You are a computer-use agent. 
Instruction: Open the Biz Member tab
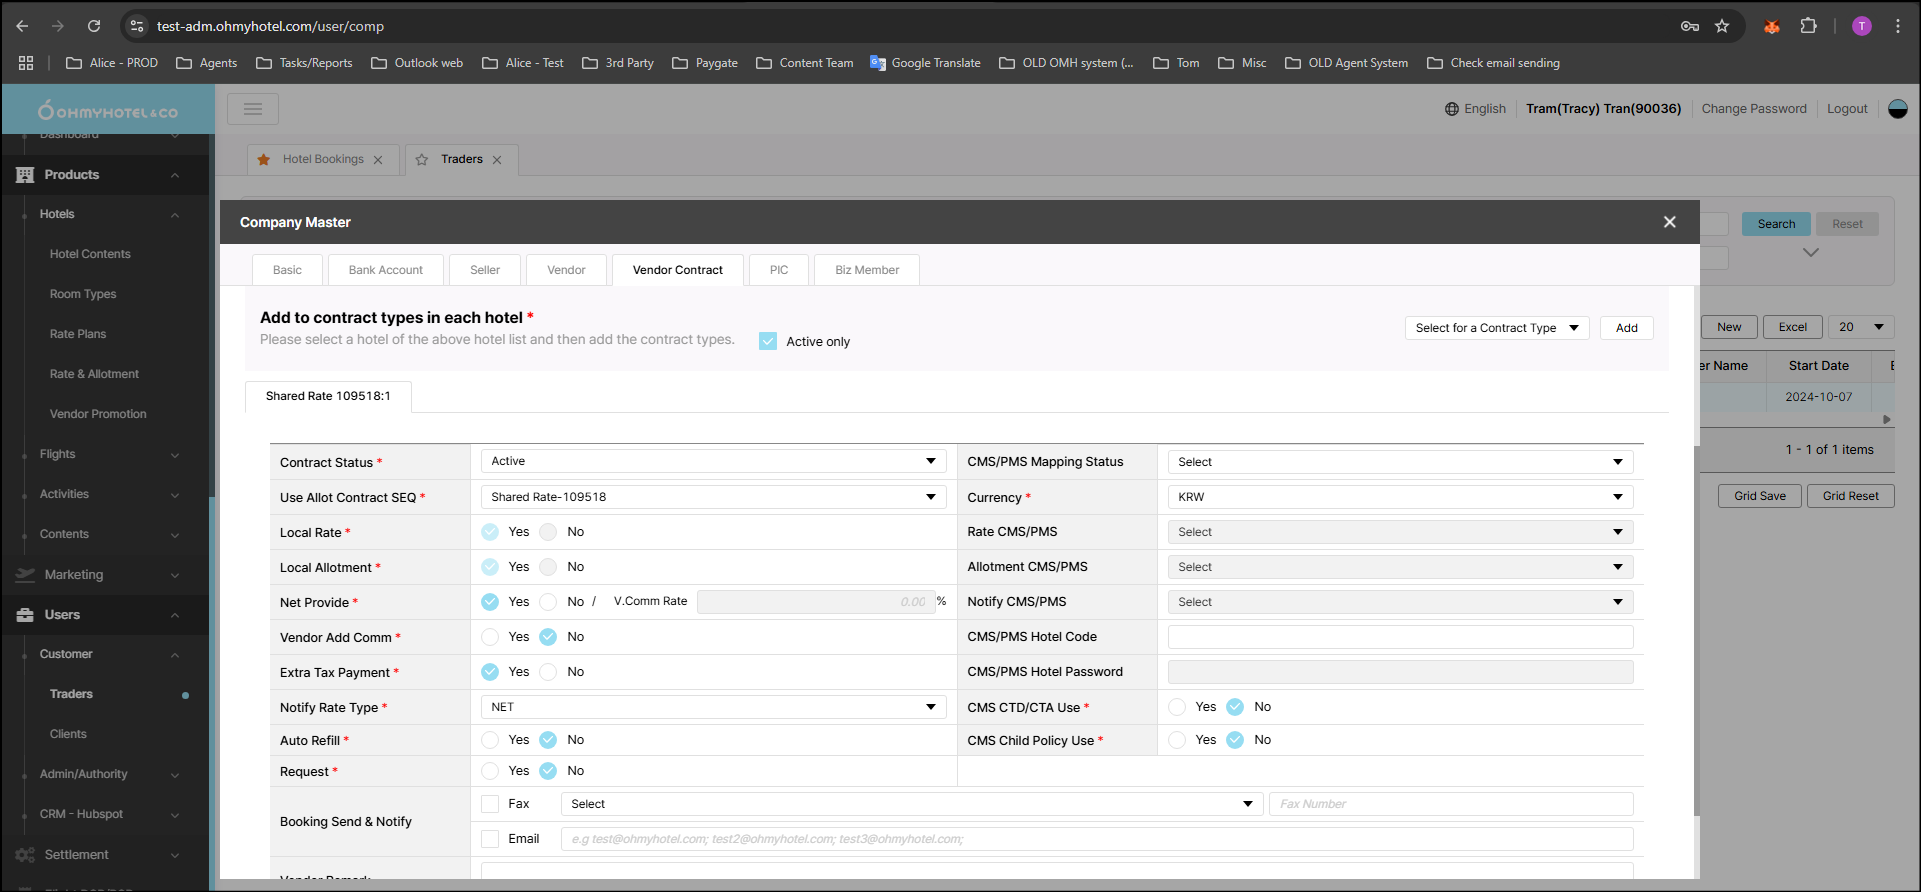[x=866, y=270]
